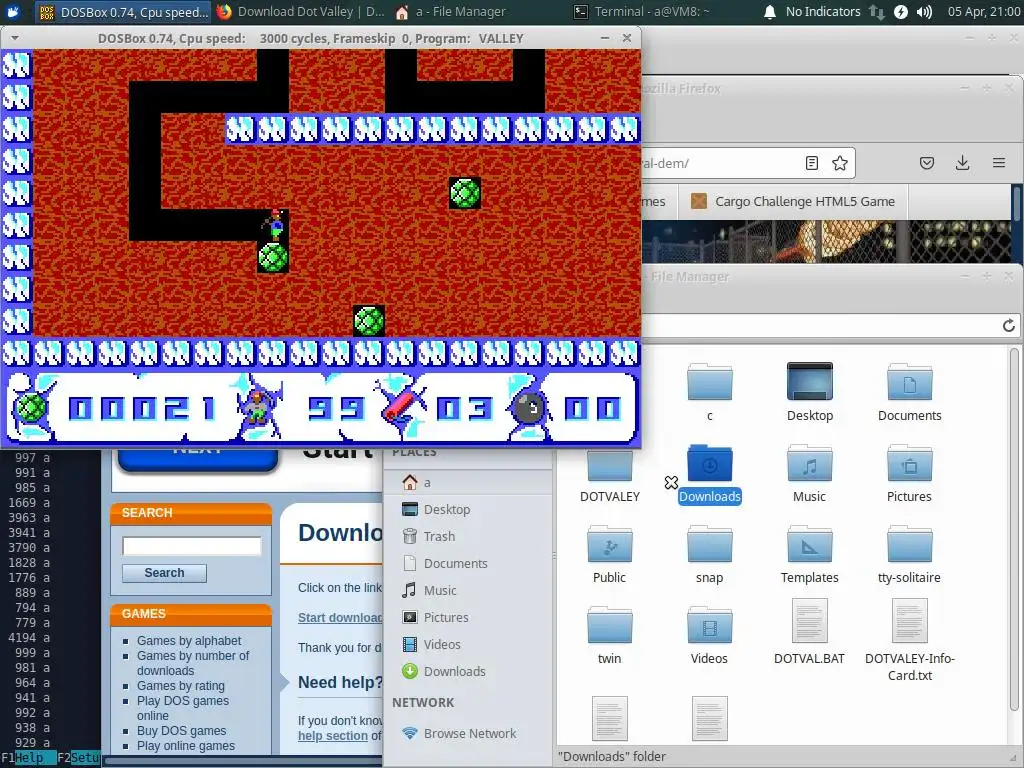Focus the website search input field
Image resolution: width=1024 pixels, height=768 pixels.
192,546
